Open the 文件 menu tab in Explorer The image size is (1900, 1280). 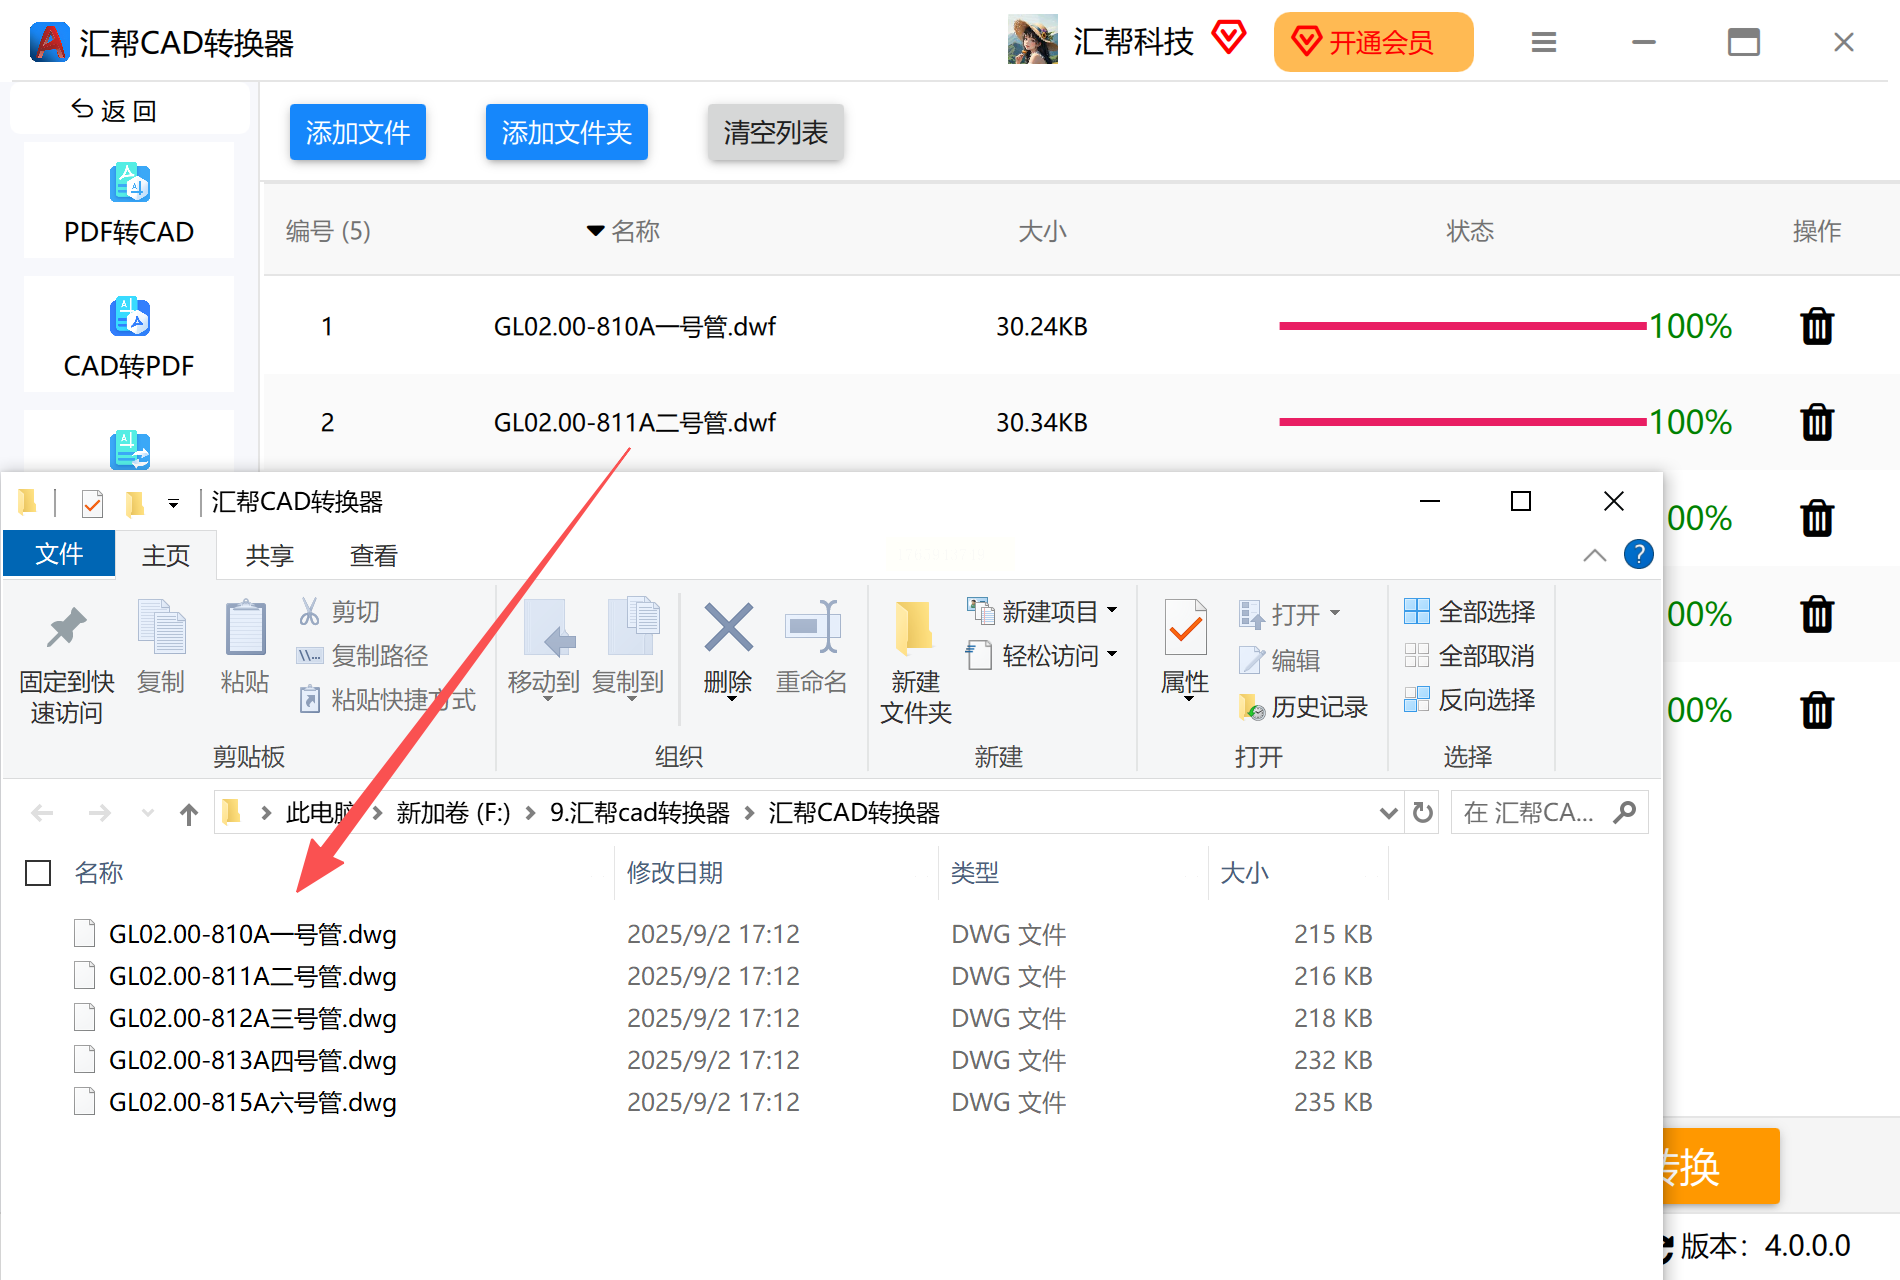(x=59, y=554)
